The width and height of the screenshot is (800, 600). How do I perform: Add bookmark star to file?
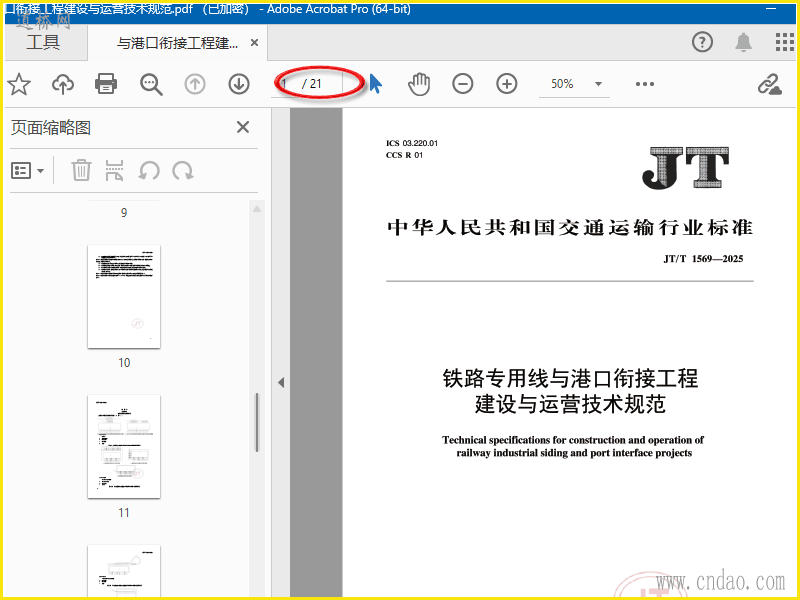click(x=19, y=84)
